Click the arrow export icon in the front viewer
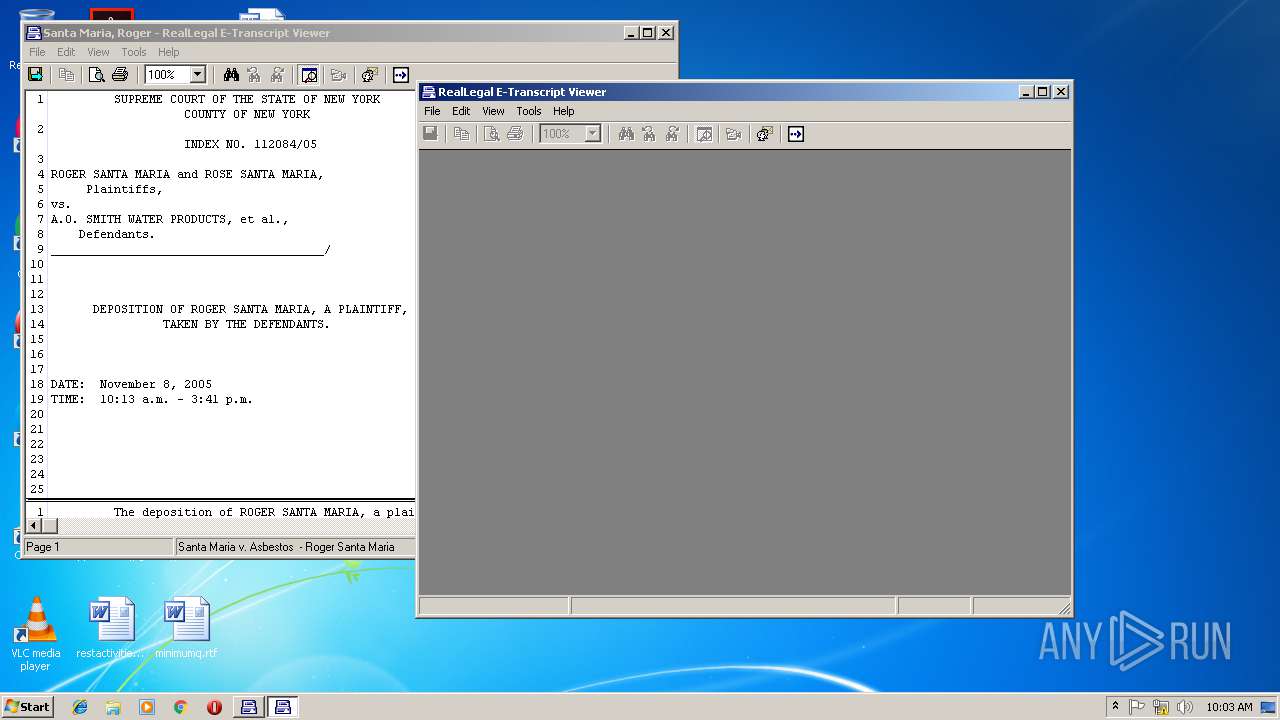Screen dimensions: 1280x720 pos(796,134)
